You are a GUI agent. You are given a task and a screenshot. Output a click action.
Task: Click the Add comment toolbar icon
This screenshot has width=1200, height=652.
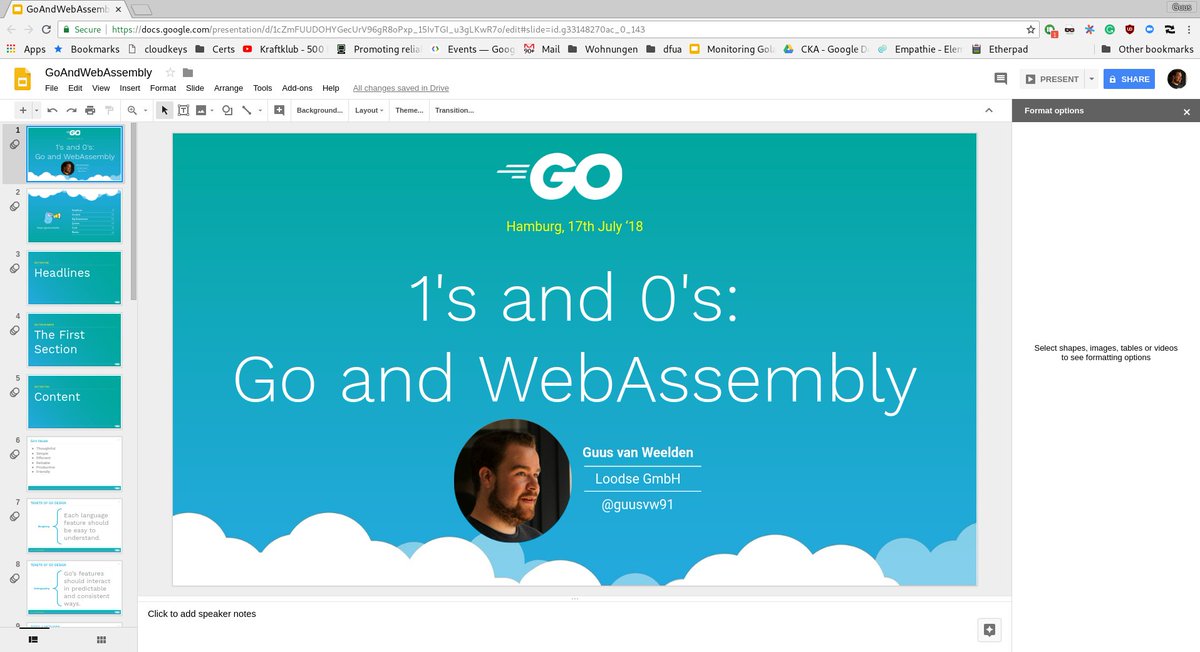pos(279,110)
